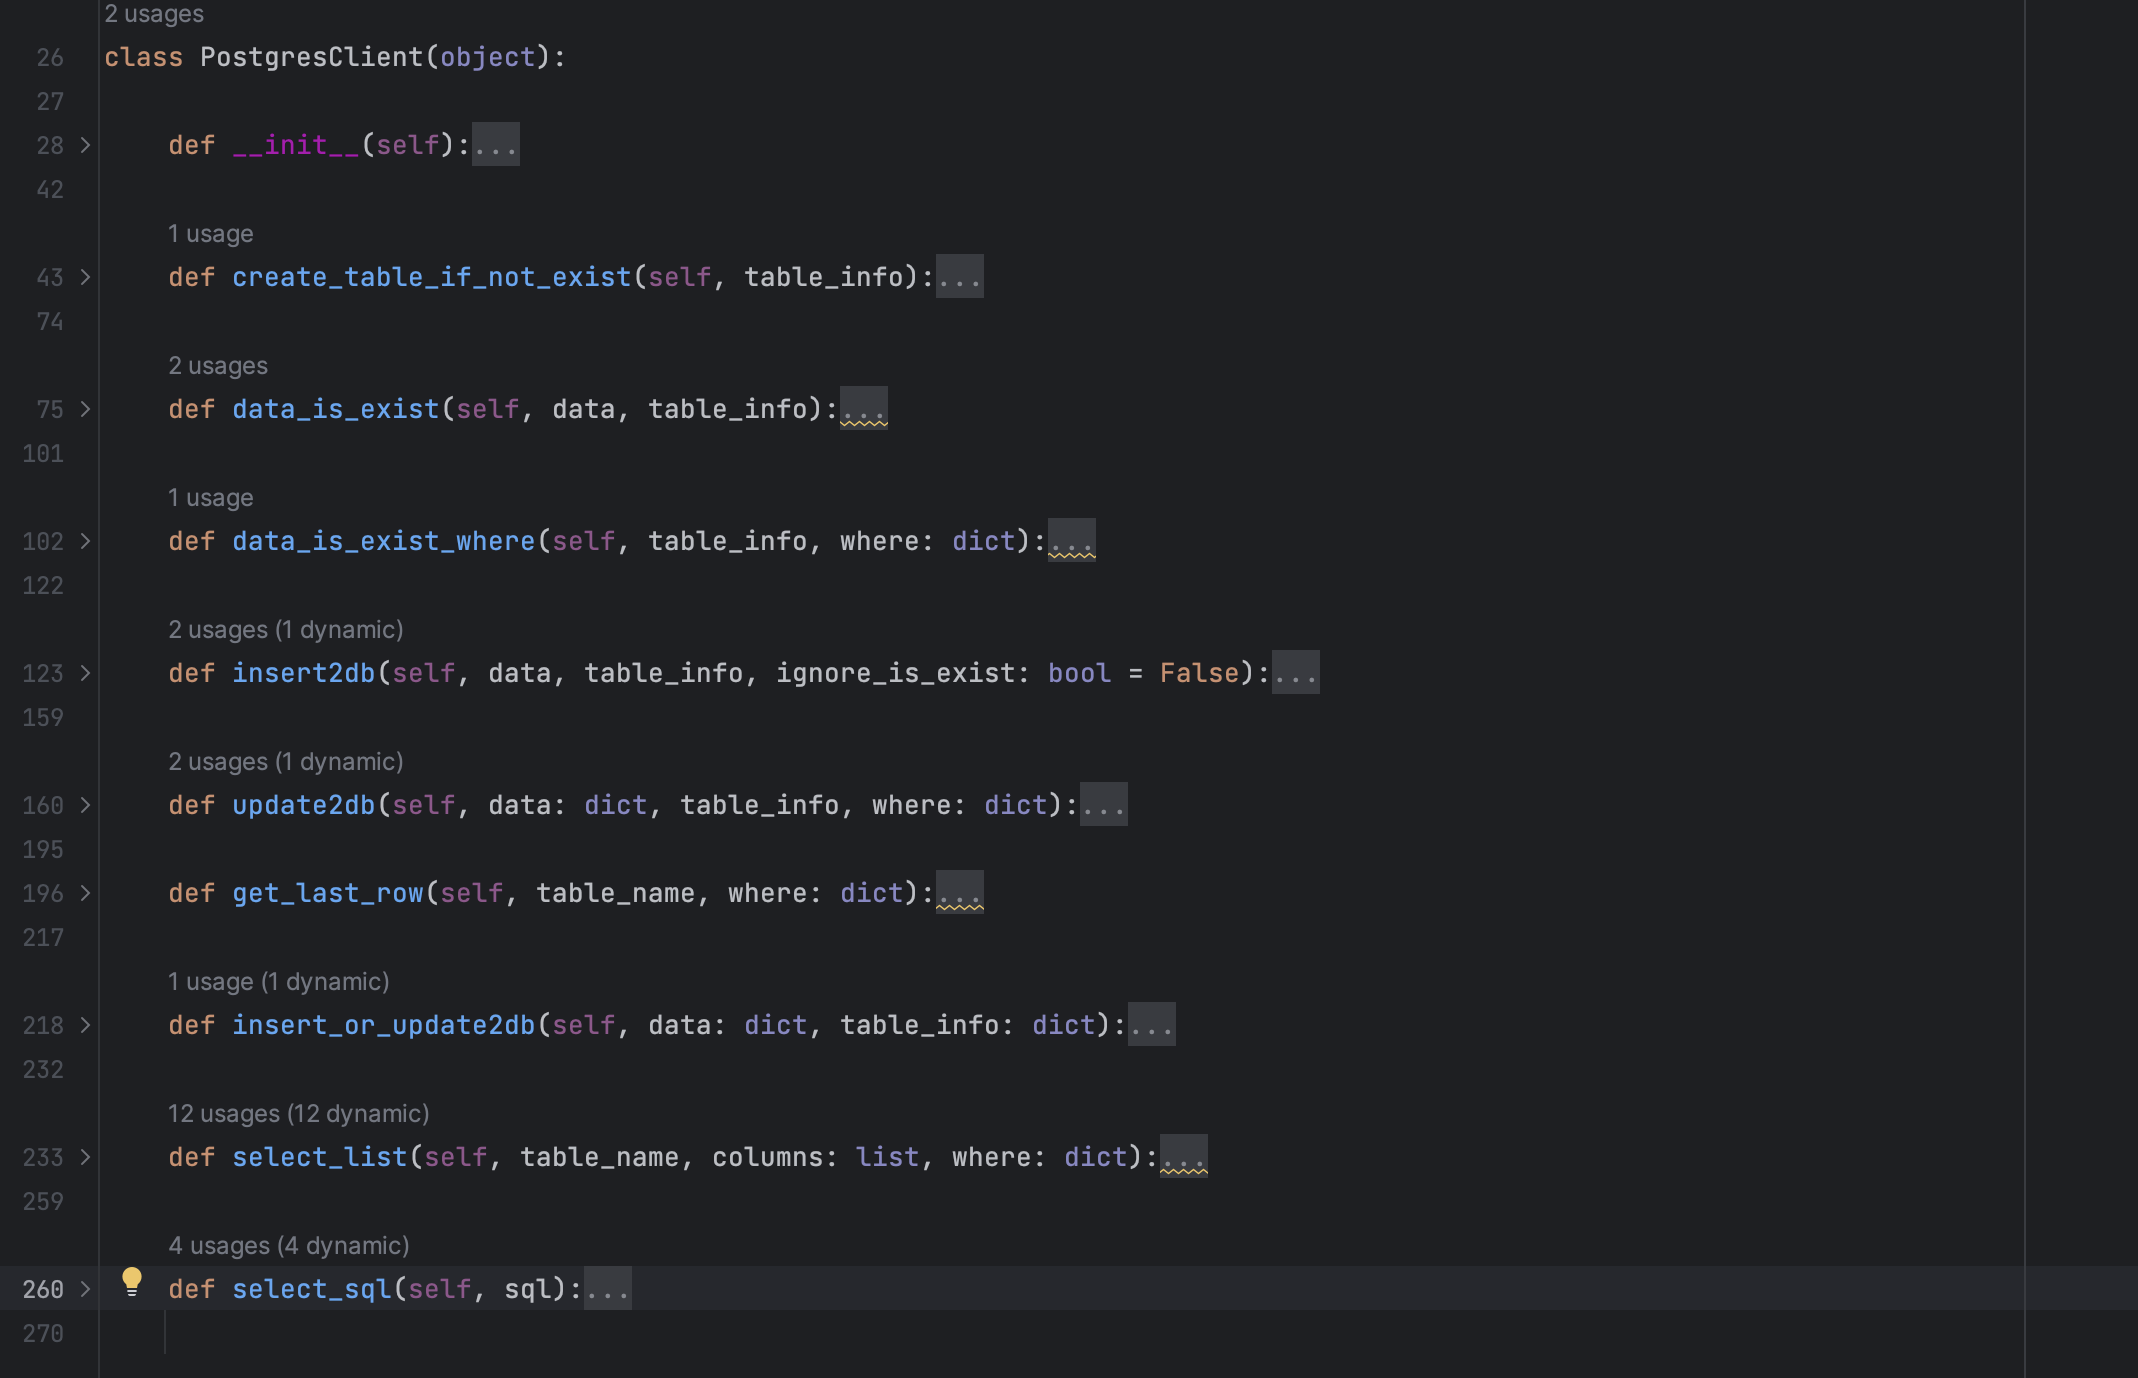Screen dimensions: 2138x1378
Task: Click line number 101 in gutter
Action: (43, 453)
